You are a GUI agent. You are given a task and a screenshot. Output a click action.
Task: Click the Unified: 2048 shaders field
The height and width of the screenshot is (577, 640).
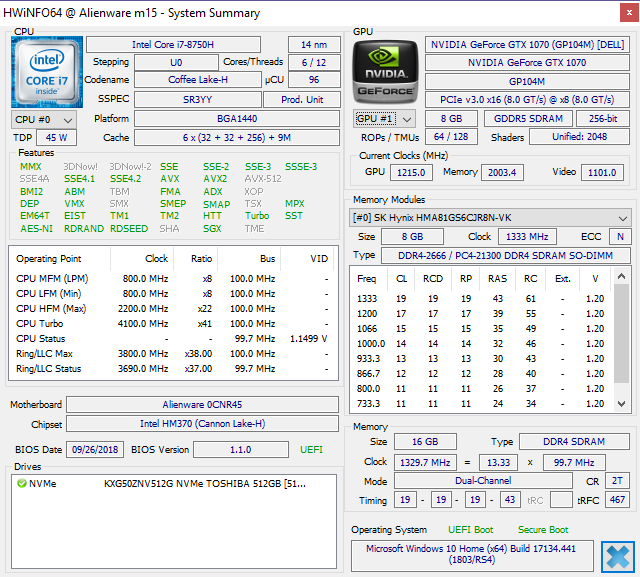580,137
